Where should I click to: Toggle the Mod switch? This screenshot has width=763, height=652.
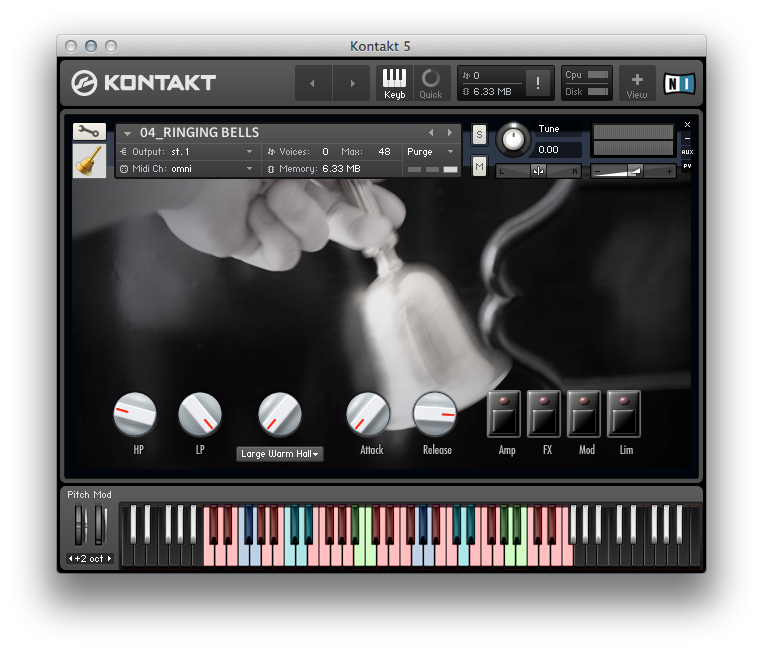[584, 415]
